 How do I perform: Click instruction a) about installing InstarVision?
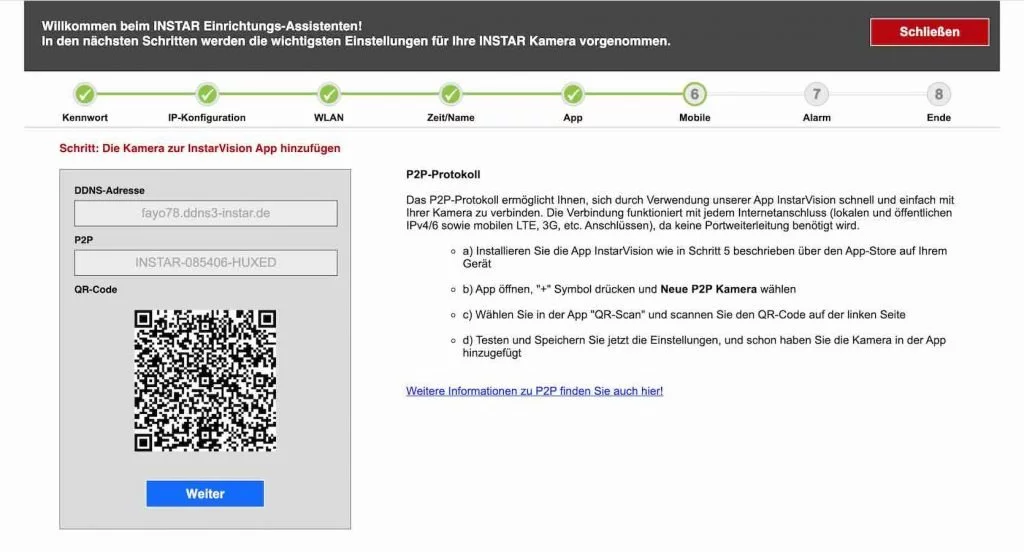point(705,257)
